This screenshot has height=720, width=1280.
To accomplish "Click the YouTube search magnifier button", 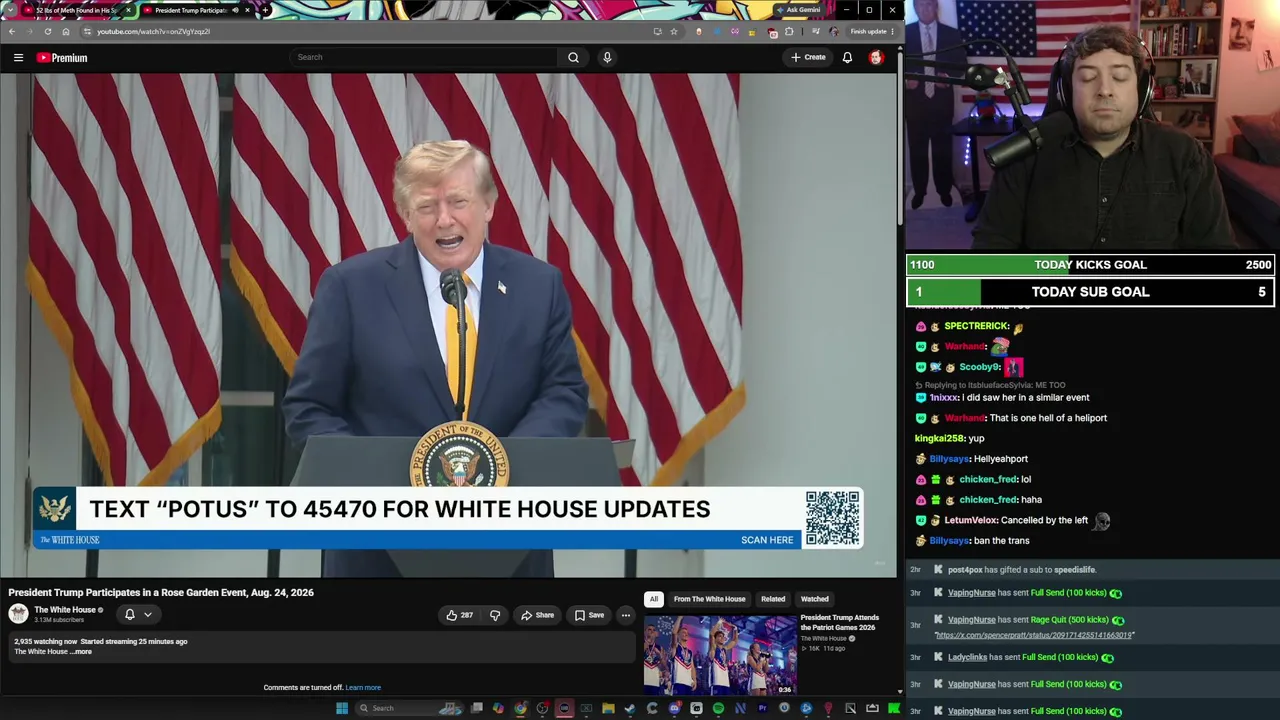I will [573, 57].
